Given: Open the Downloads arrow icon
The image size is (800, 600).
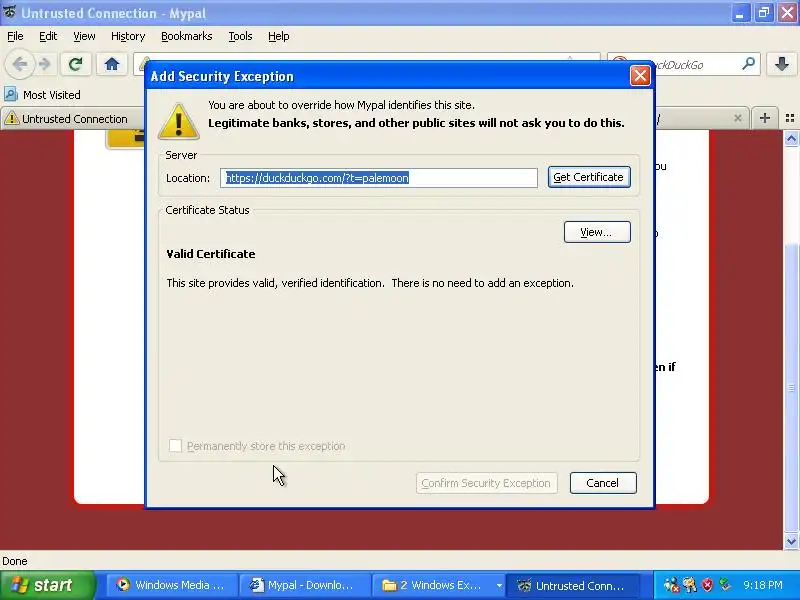Looking at the screenshot, I should 782,64.
